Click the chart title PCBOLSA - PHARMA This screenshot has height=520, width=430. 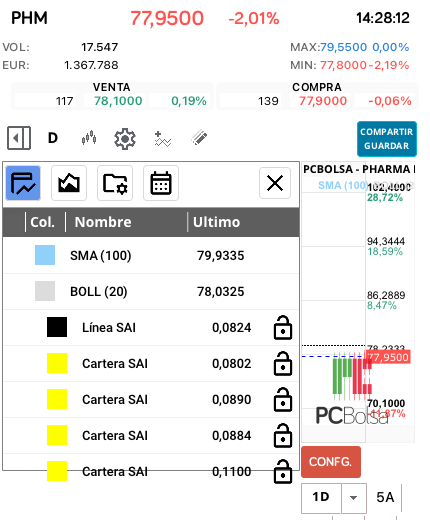pos(359,169)
